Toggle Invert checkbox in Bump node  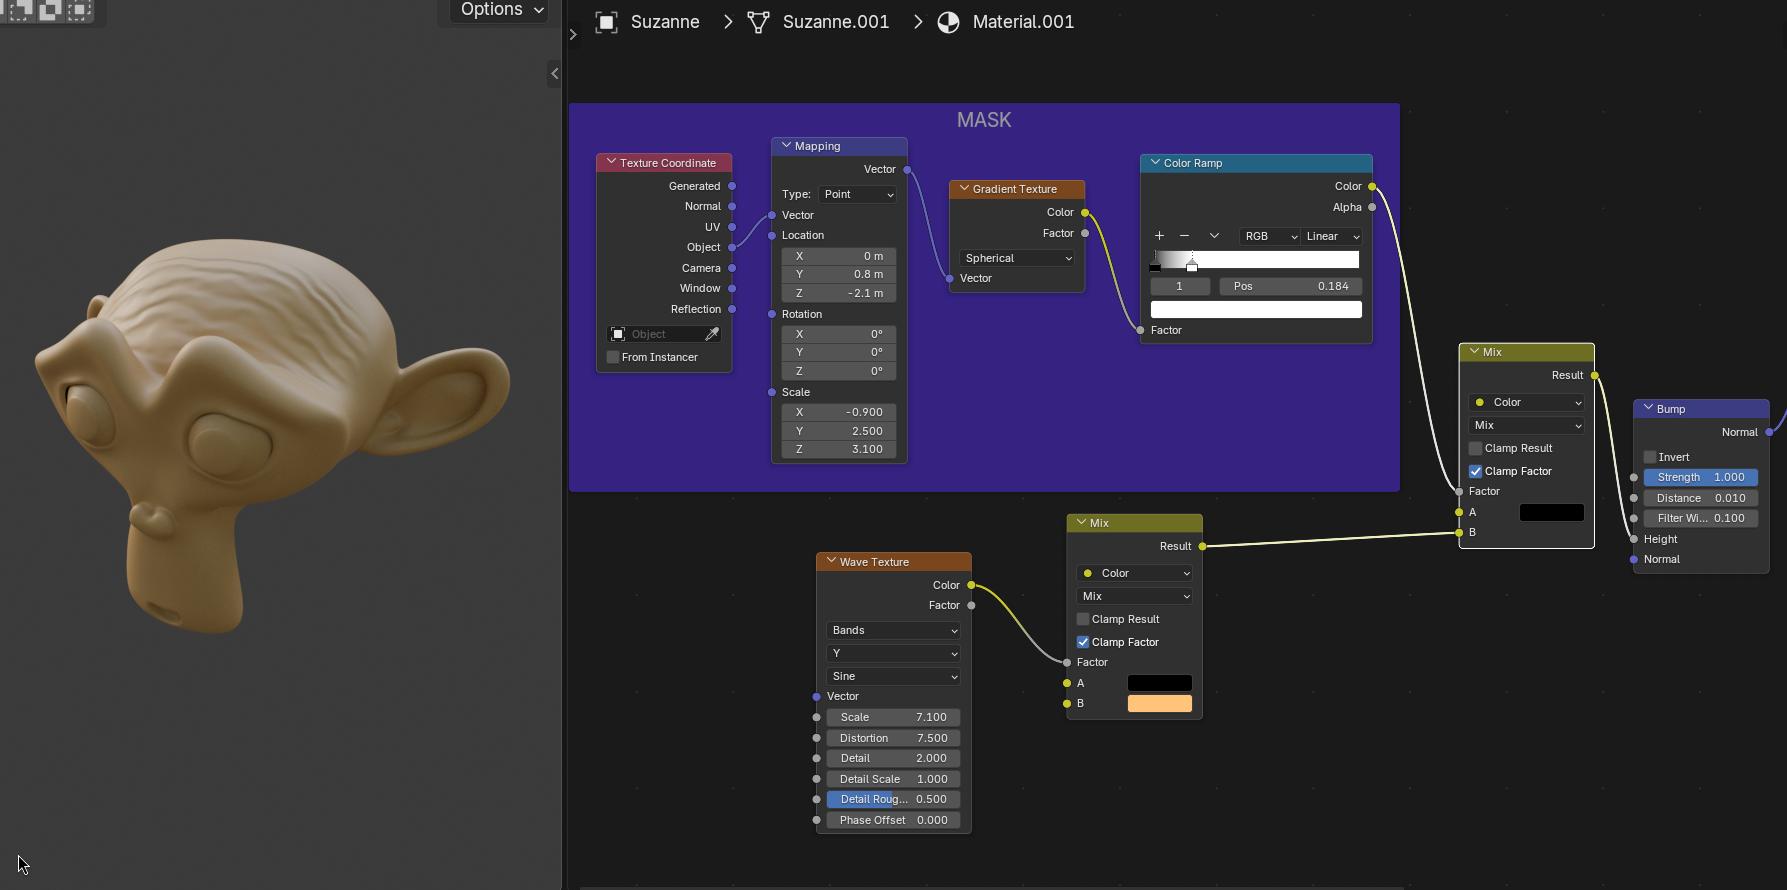pyautogui.click(x=1650, y=457)
